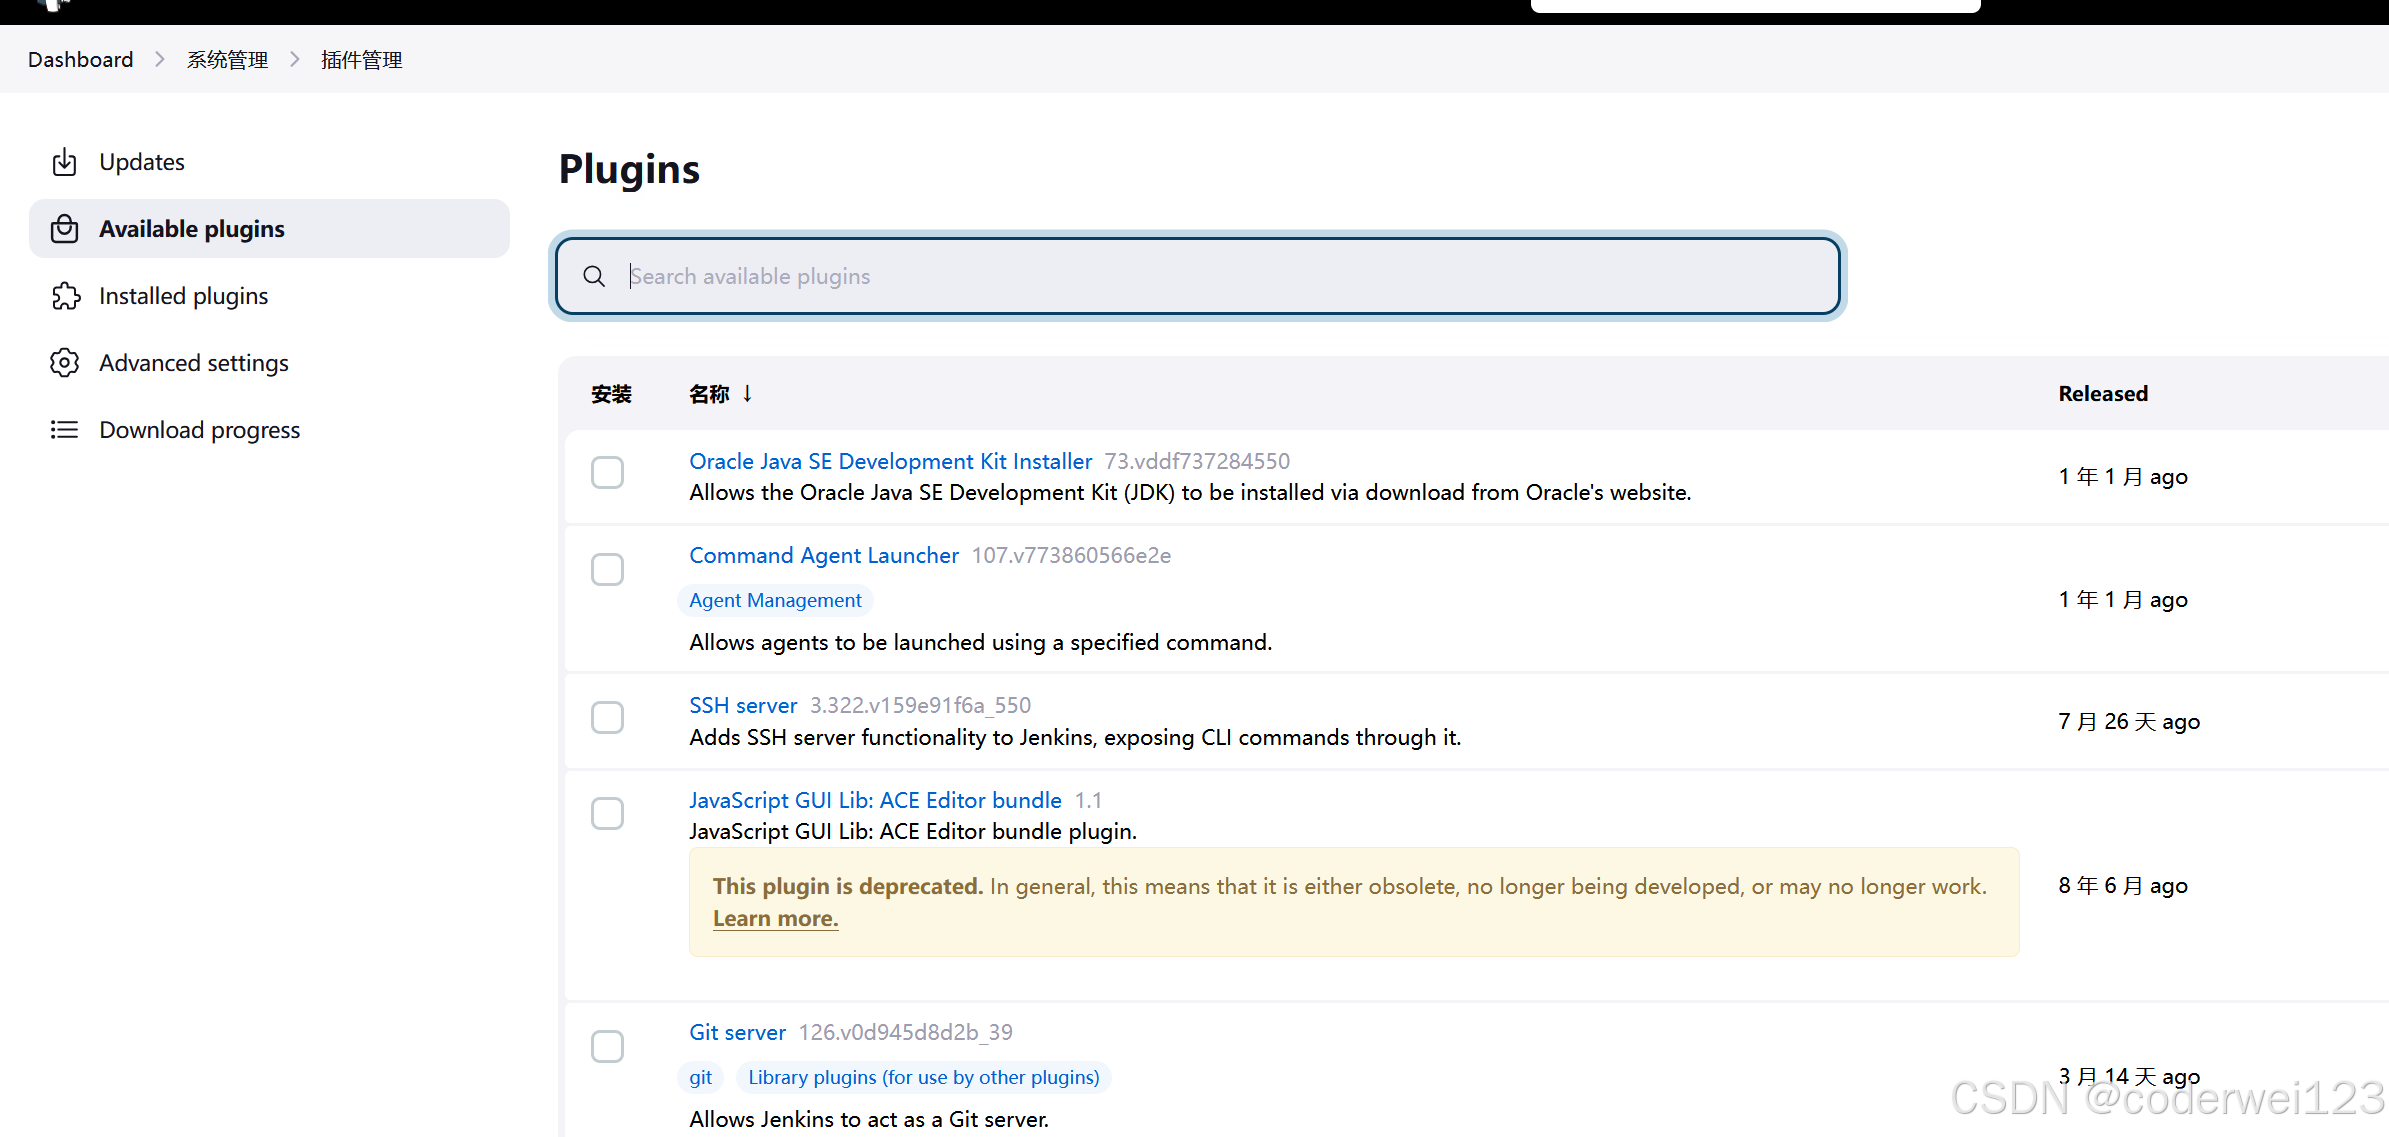This screenshot has height=1137, width=2389.
Task: Check the Git server plugin checkbox
Action: click(x=607, y=1046)
